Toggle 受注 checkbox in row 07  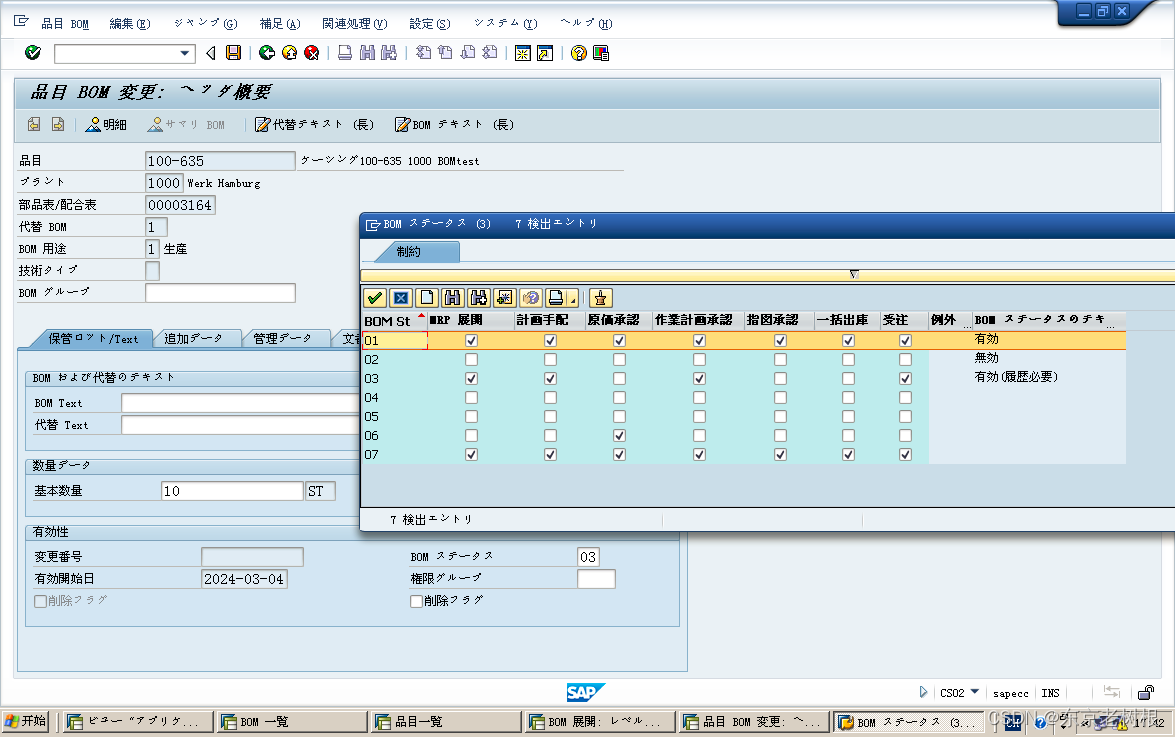(905, 455)
